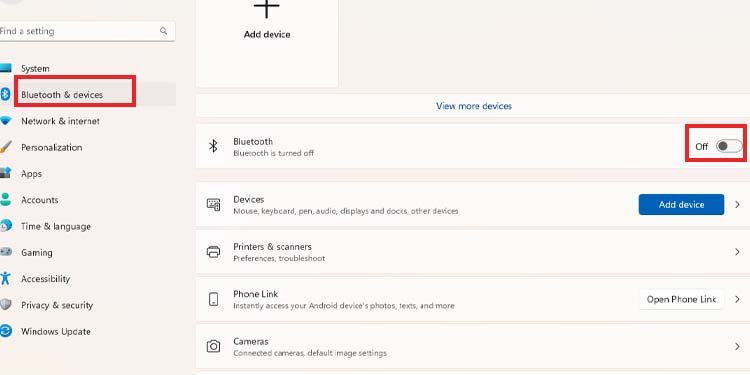Expand the Cameras row chevron
The image size is (750, 375).
(x=737, y=346)
